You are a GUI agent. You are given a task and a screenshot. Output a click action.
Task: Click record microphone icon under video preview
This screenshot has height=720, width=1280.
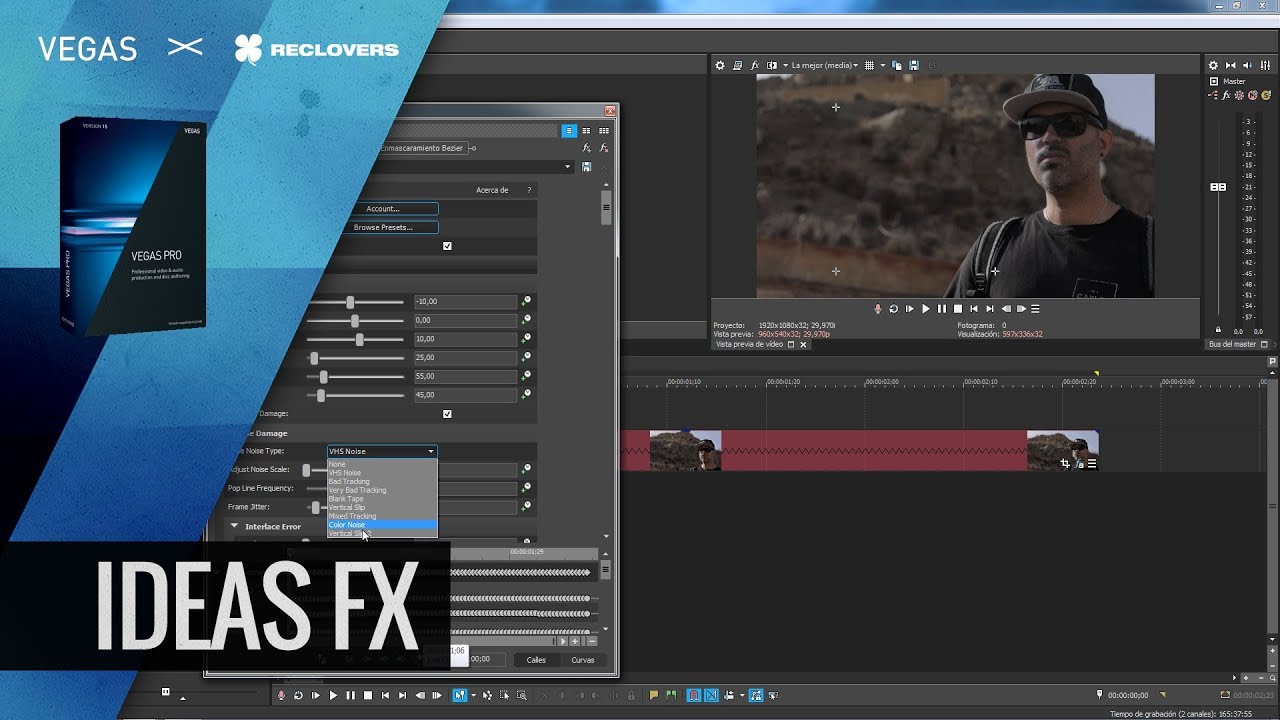click(878, 309)
